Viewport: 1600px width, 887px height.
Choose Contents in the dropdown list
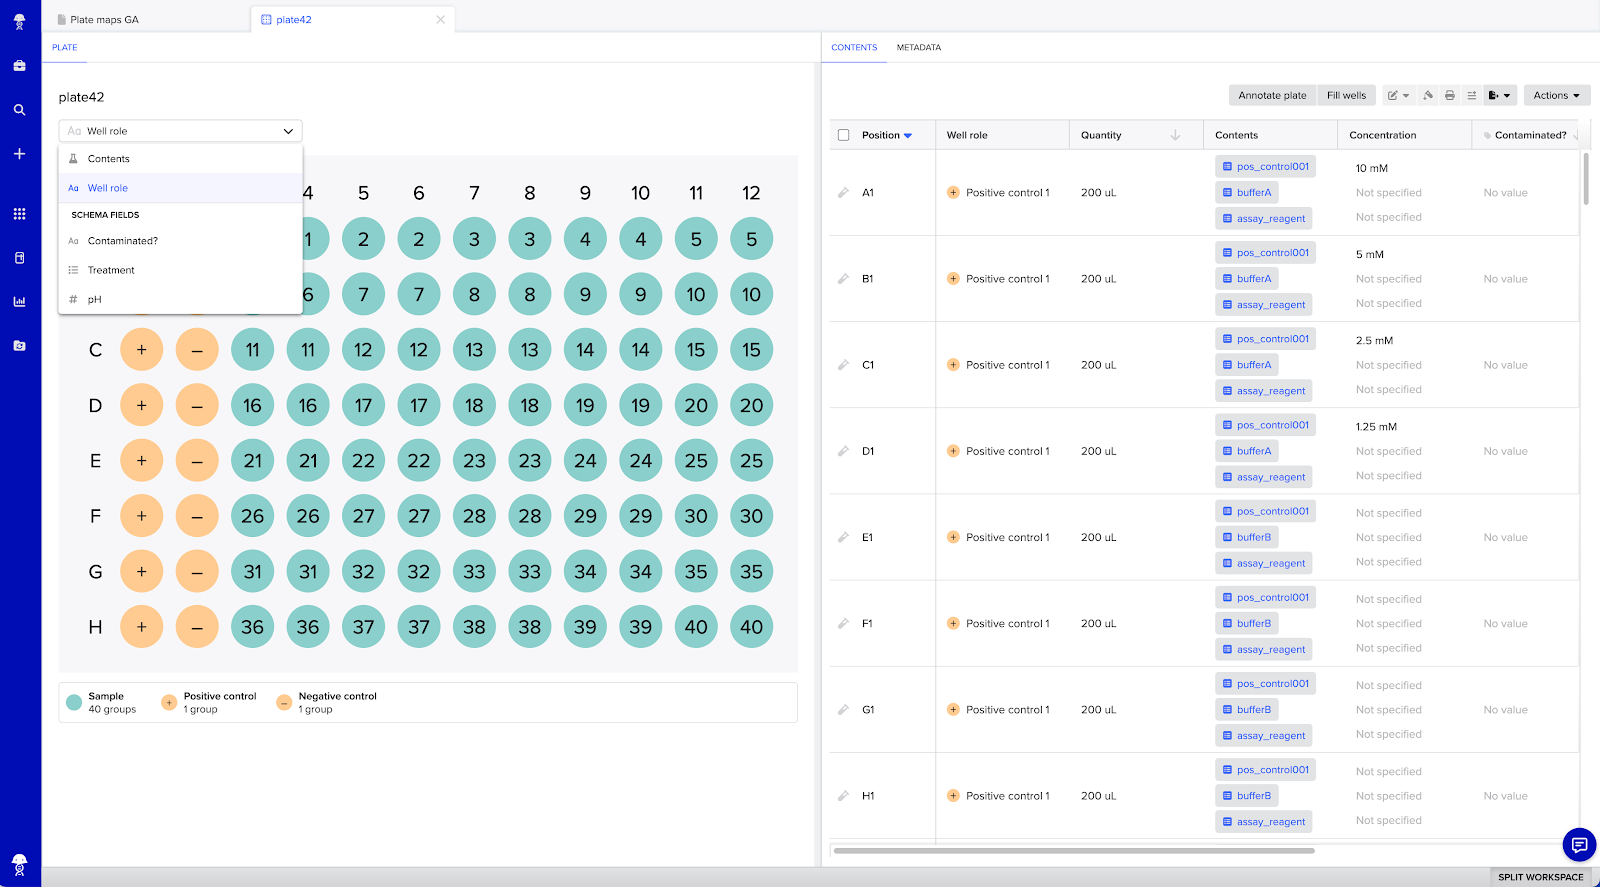(180, 159)
